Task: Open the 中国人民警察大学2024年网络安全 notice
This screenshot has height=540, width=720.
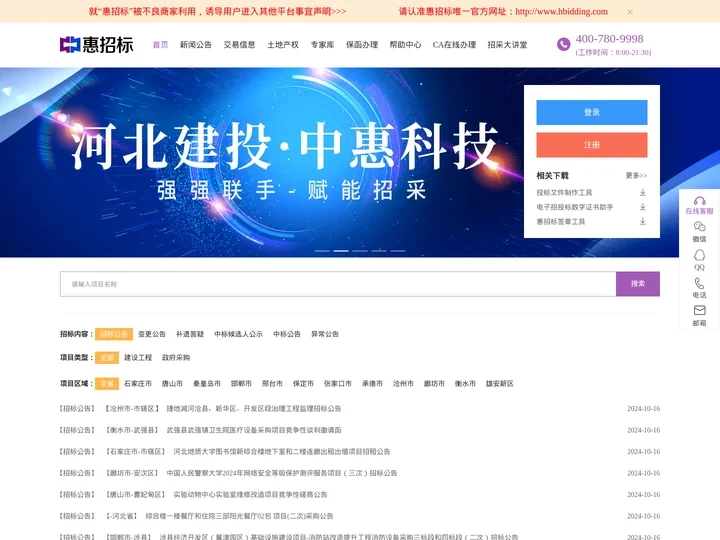Action: [281, 473]
